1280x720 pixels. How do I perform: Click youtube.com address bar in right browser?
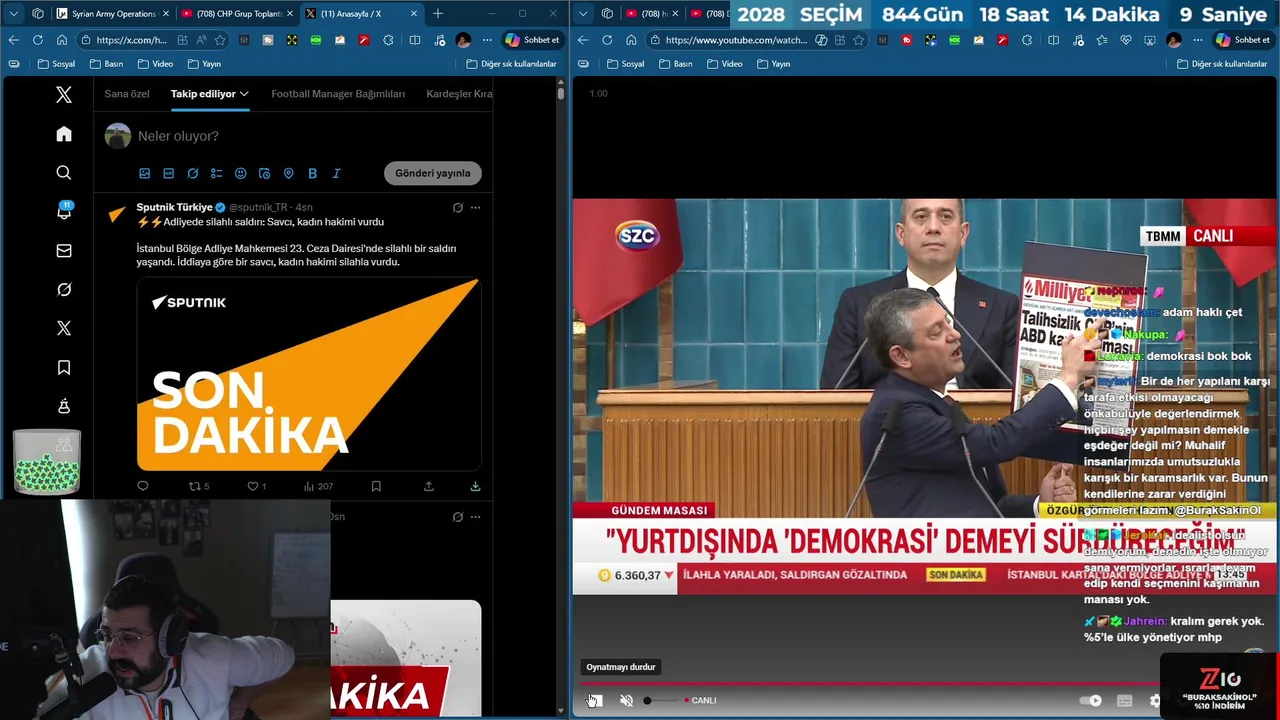[735, 40]
